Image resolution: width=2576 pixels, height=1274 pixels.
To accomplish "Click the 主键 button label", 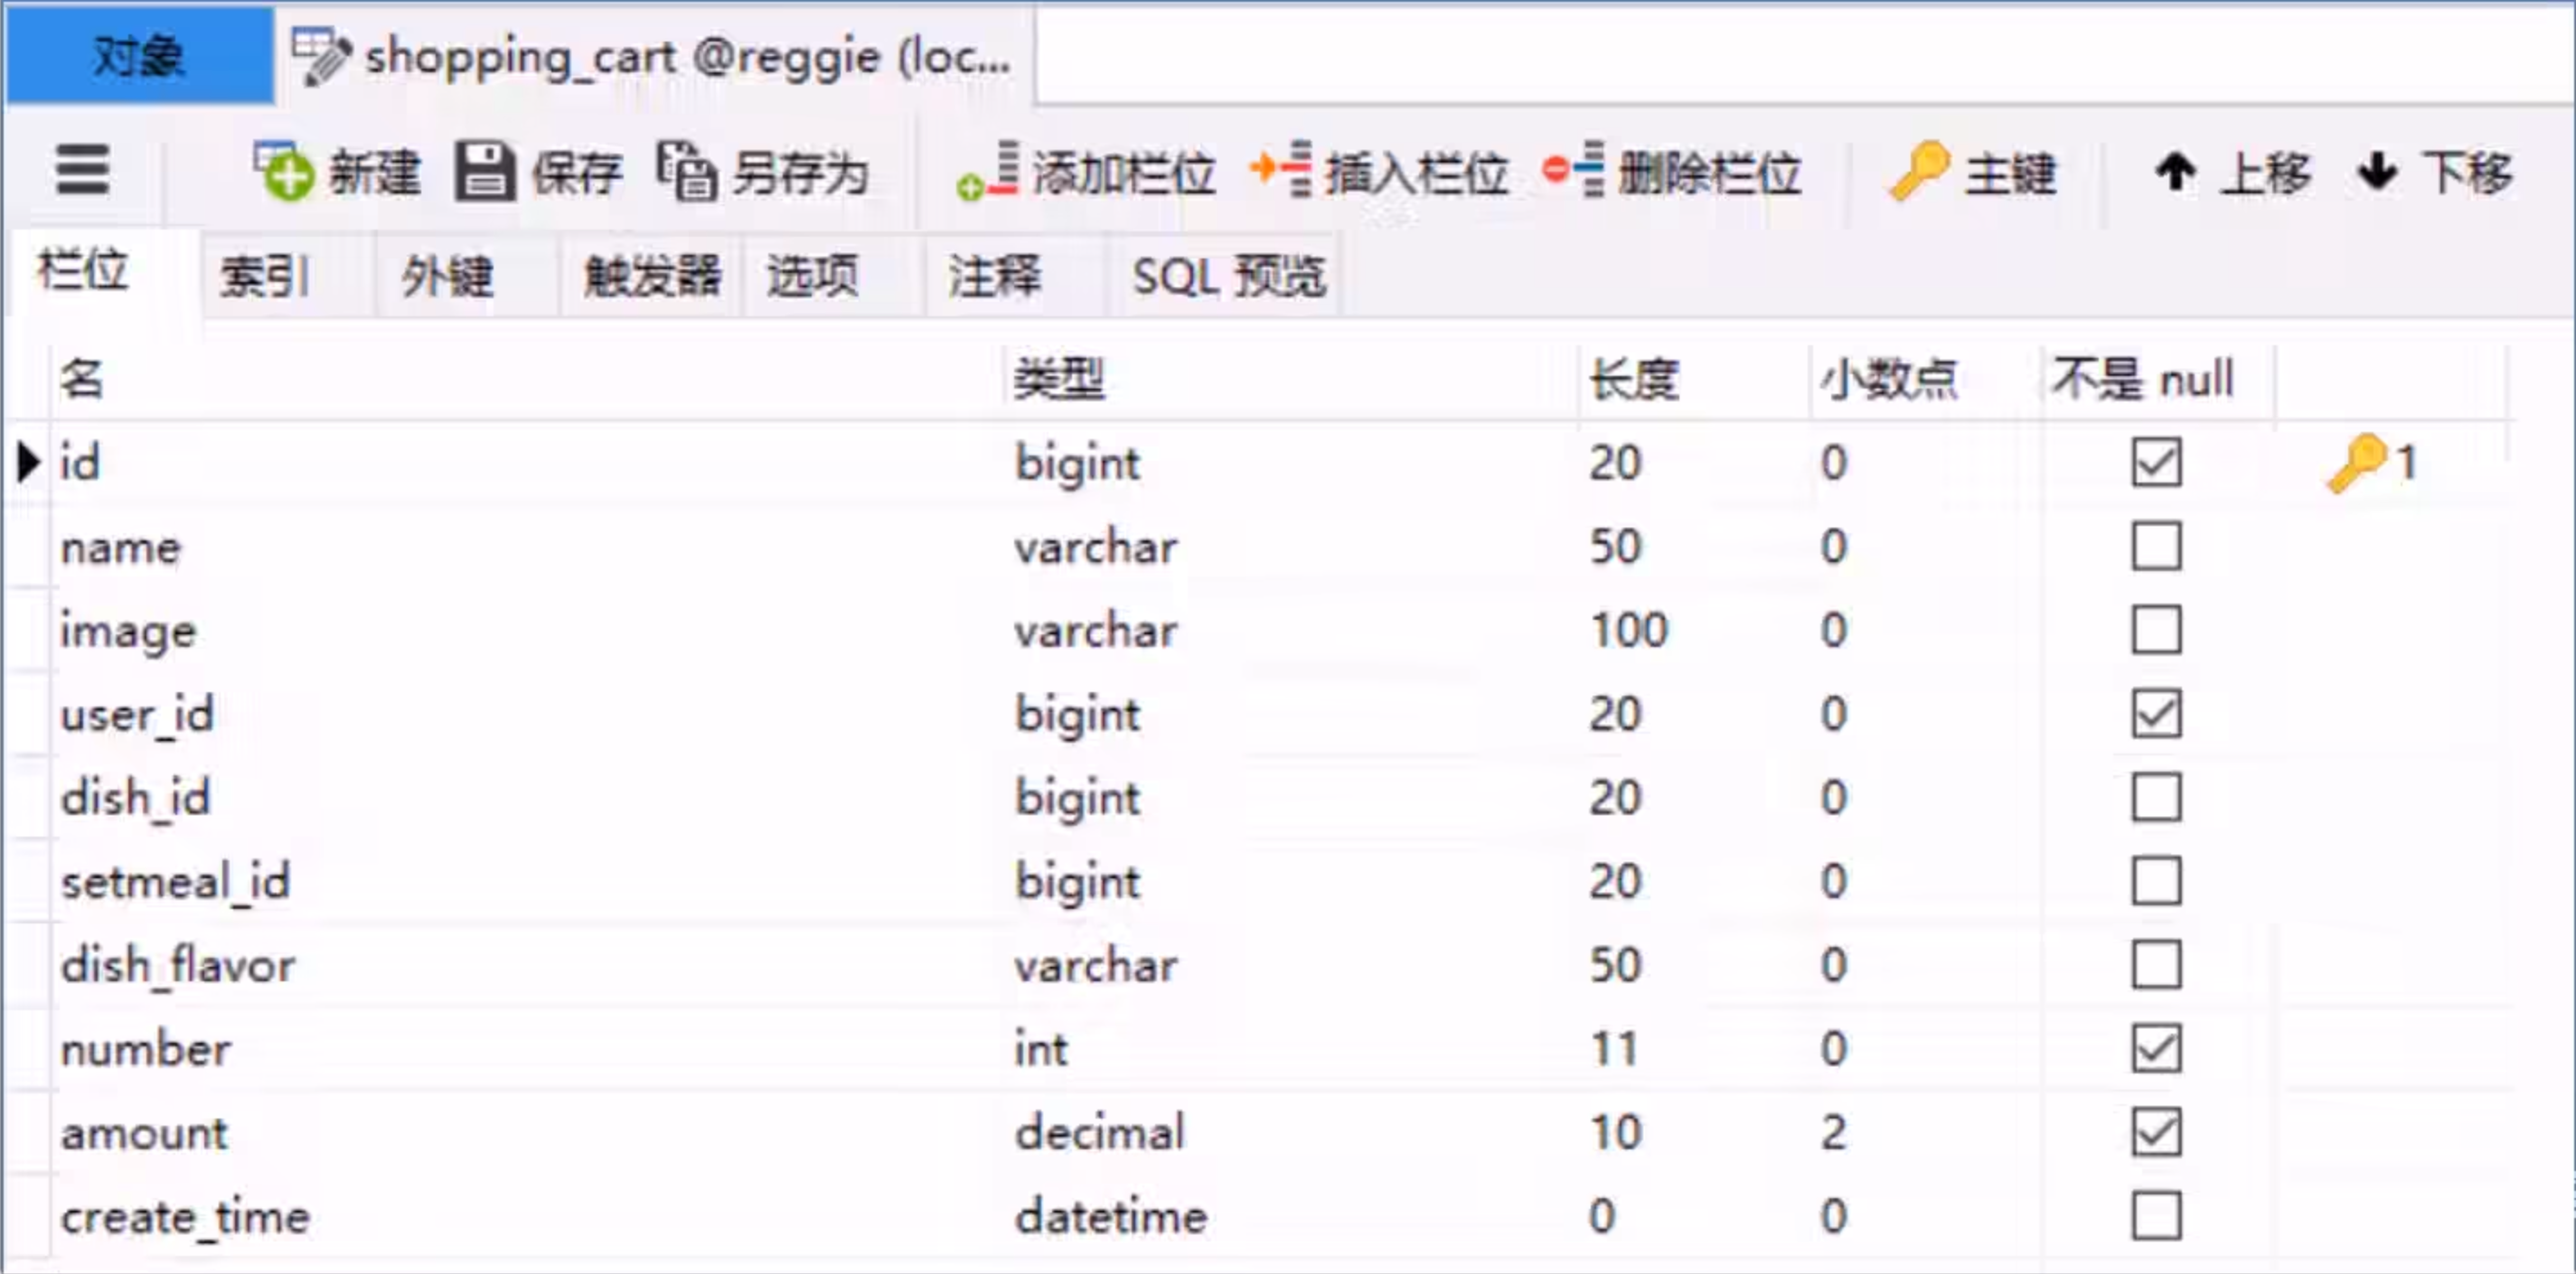I will pos(2011,172).
